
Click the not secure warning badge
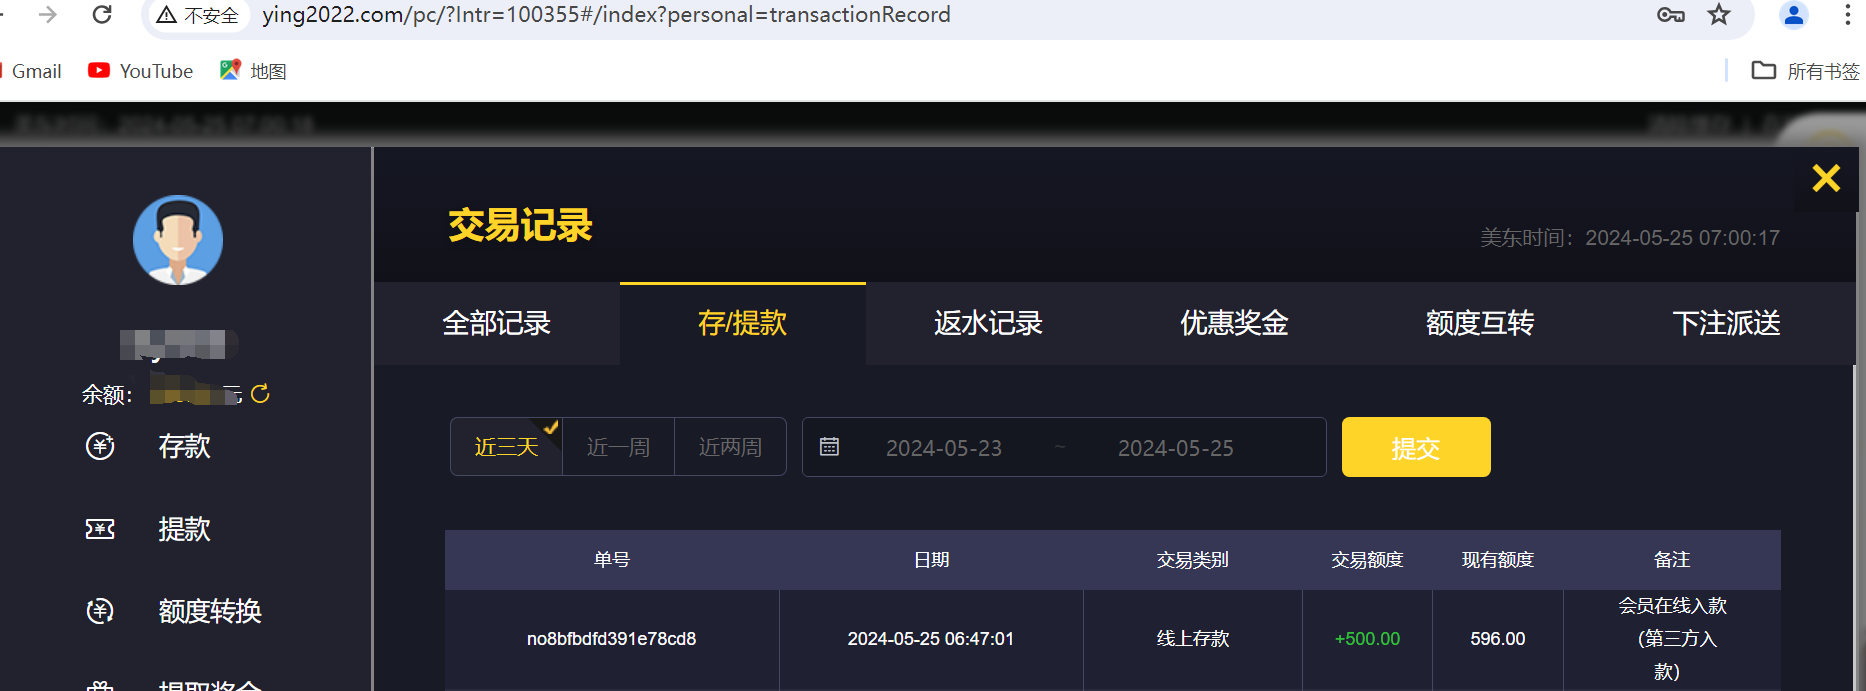197,15
